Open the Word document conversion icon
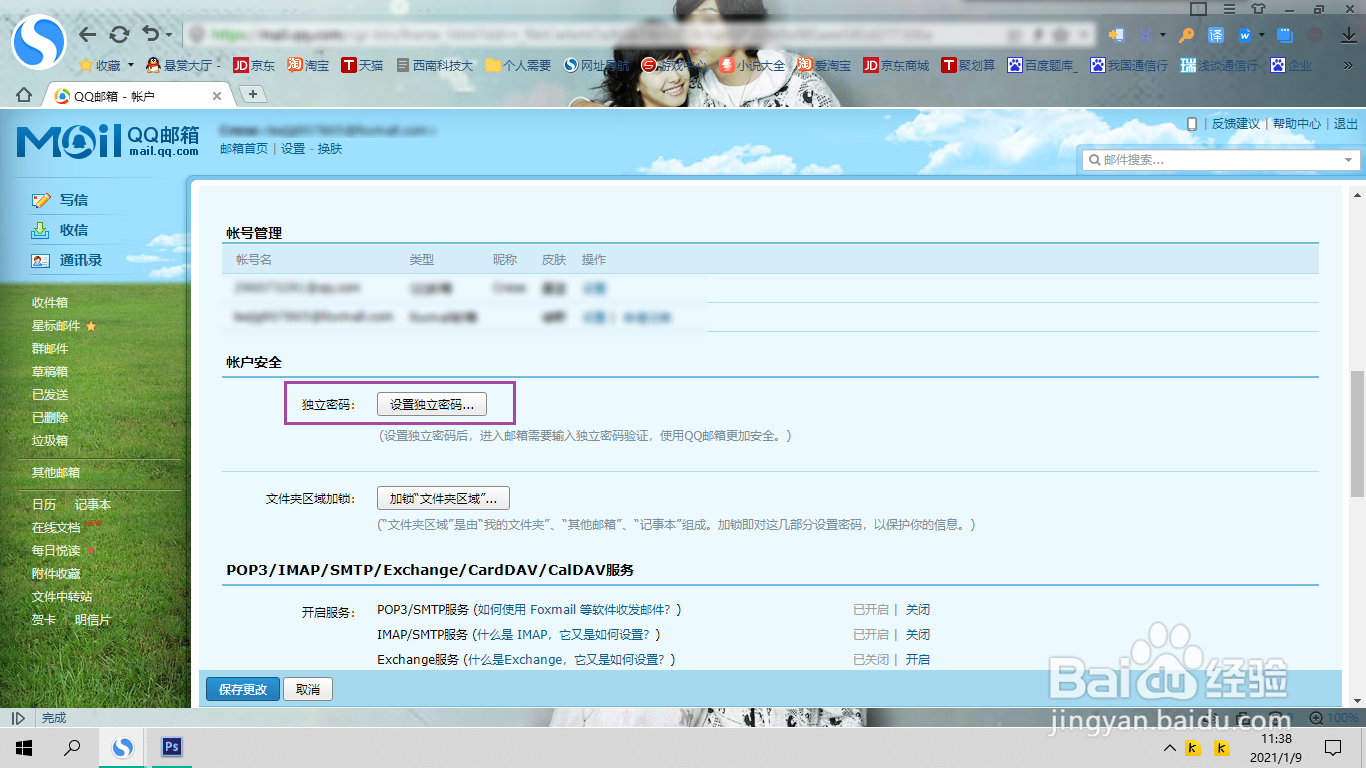 point(1246,35)
